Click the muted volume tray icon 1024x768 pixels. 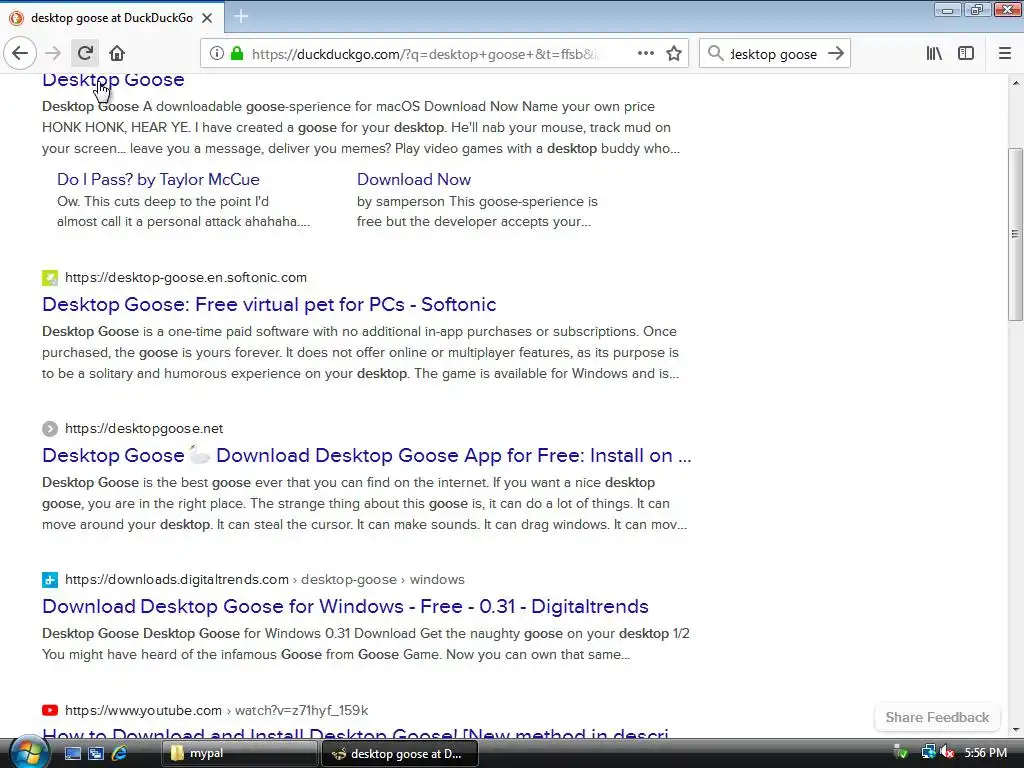coord(947,752)
